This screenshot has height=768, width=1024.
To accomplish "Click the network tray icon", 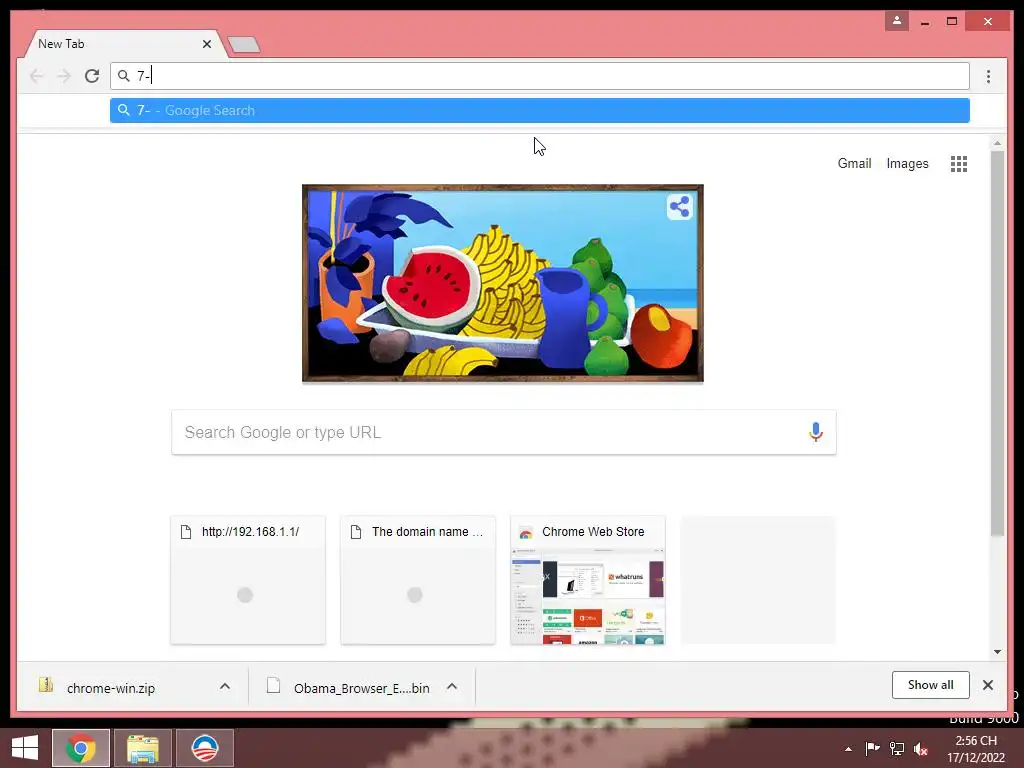I will [x=897, y=749].
